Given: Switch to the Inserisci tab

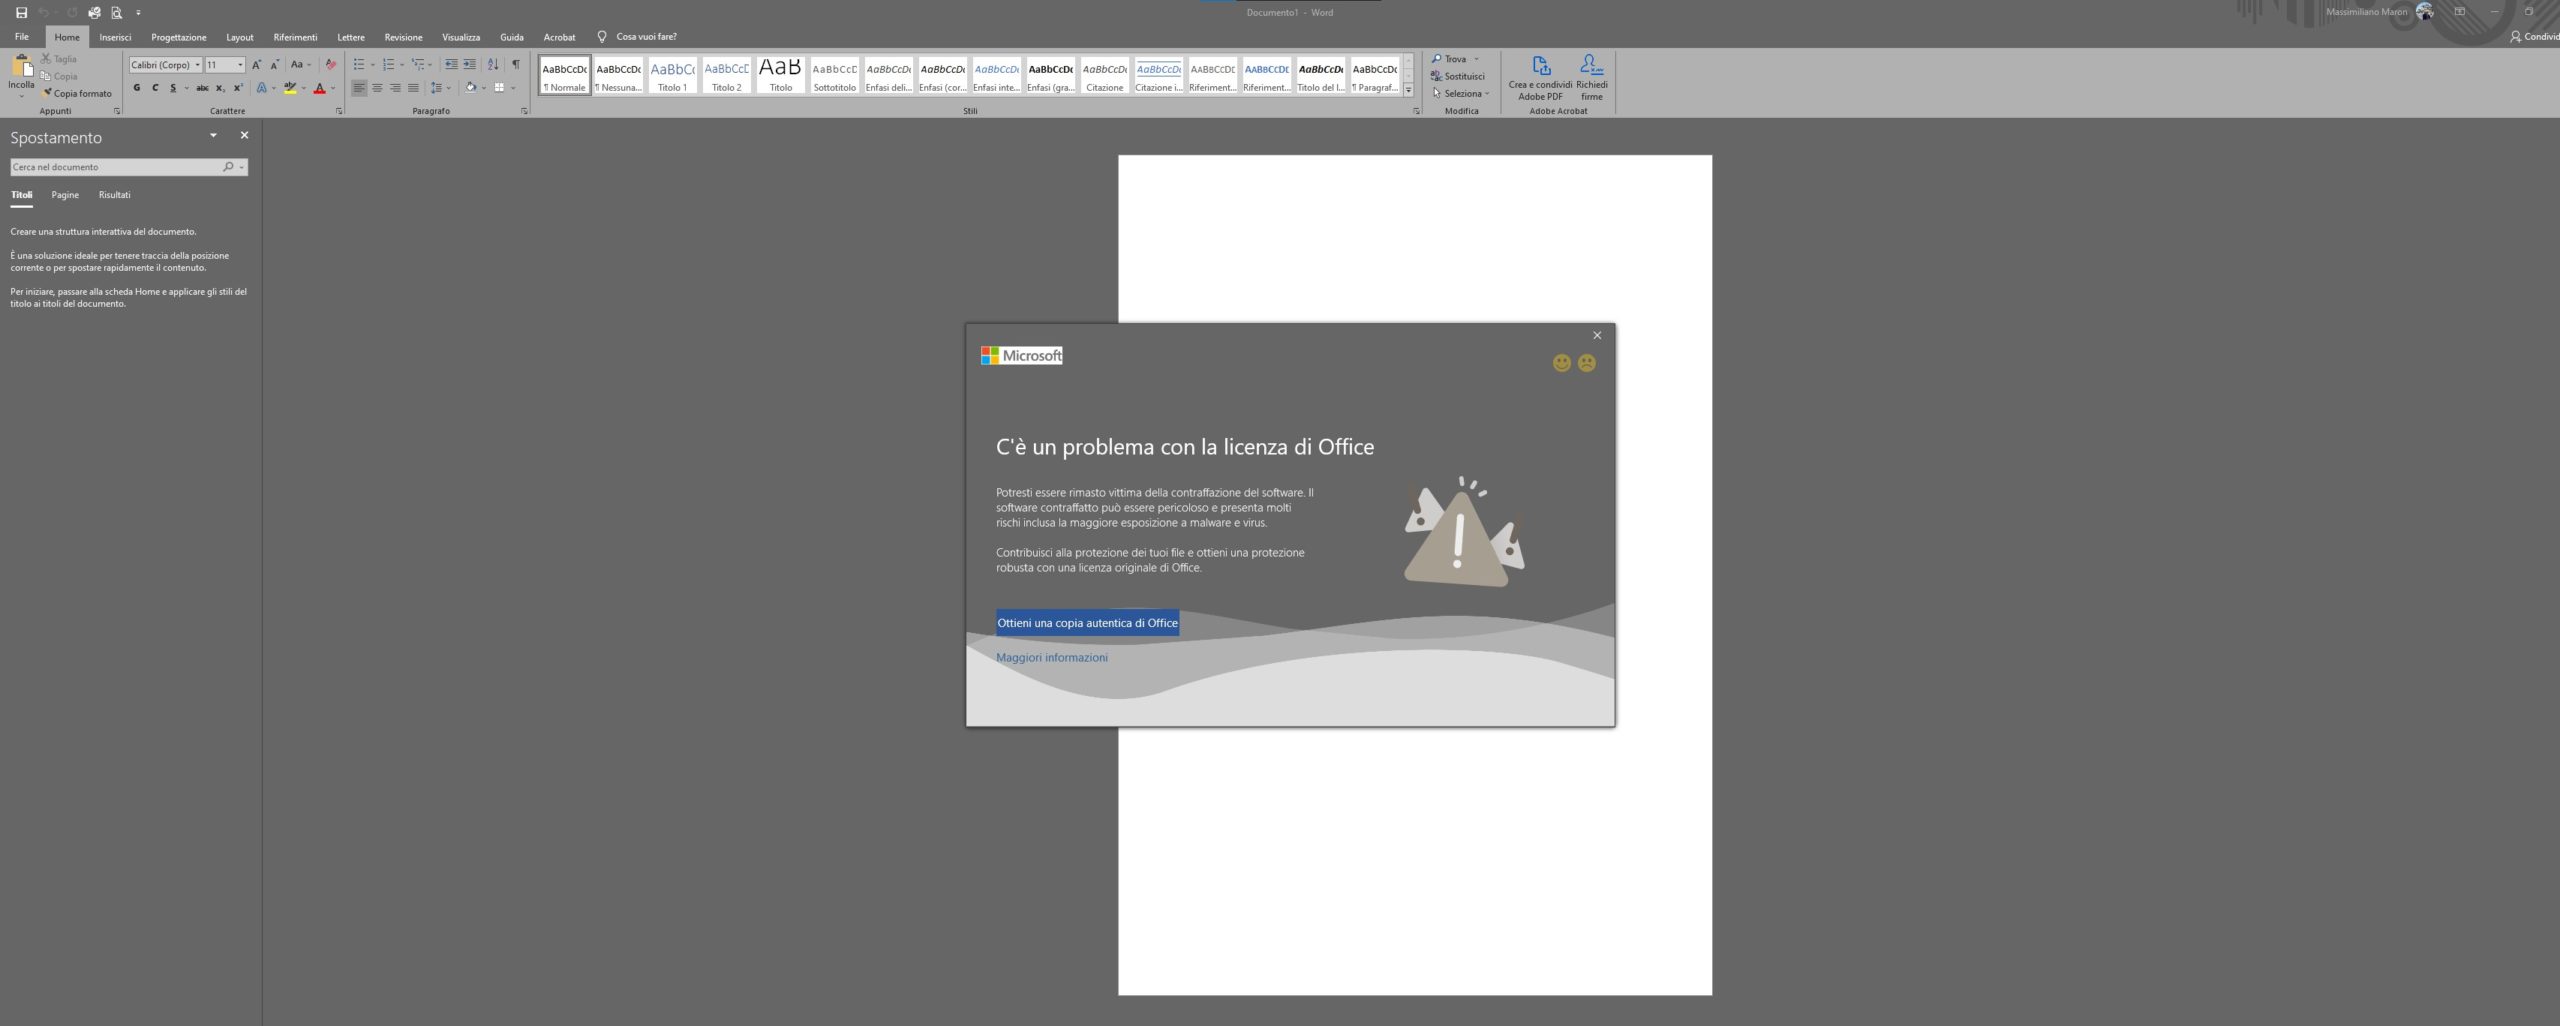Looking at the screenshot, I should [115, 37].
